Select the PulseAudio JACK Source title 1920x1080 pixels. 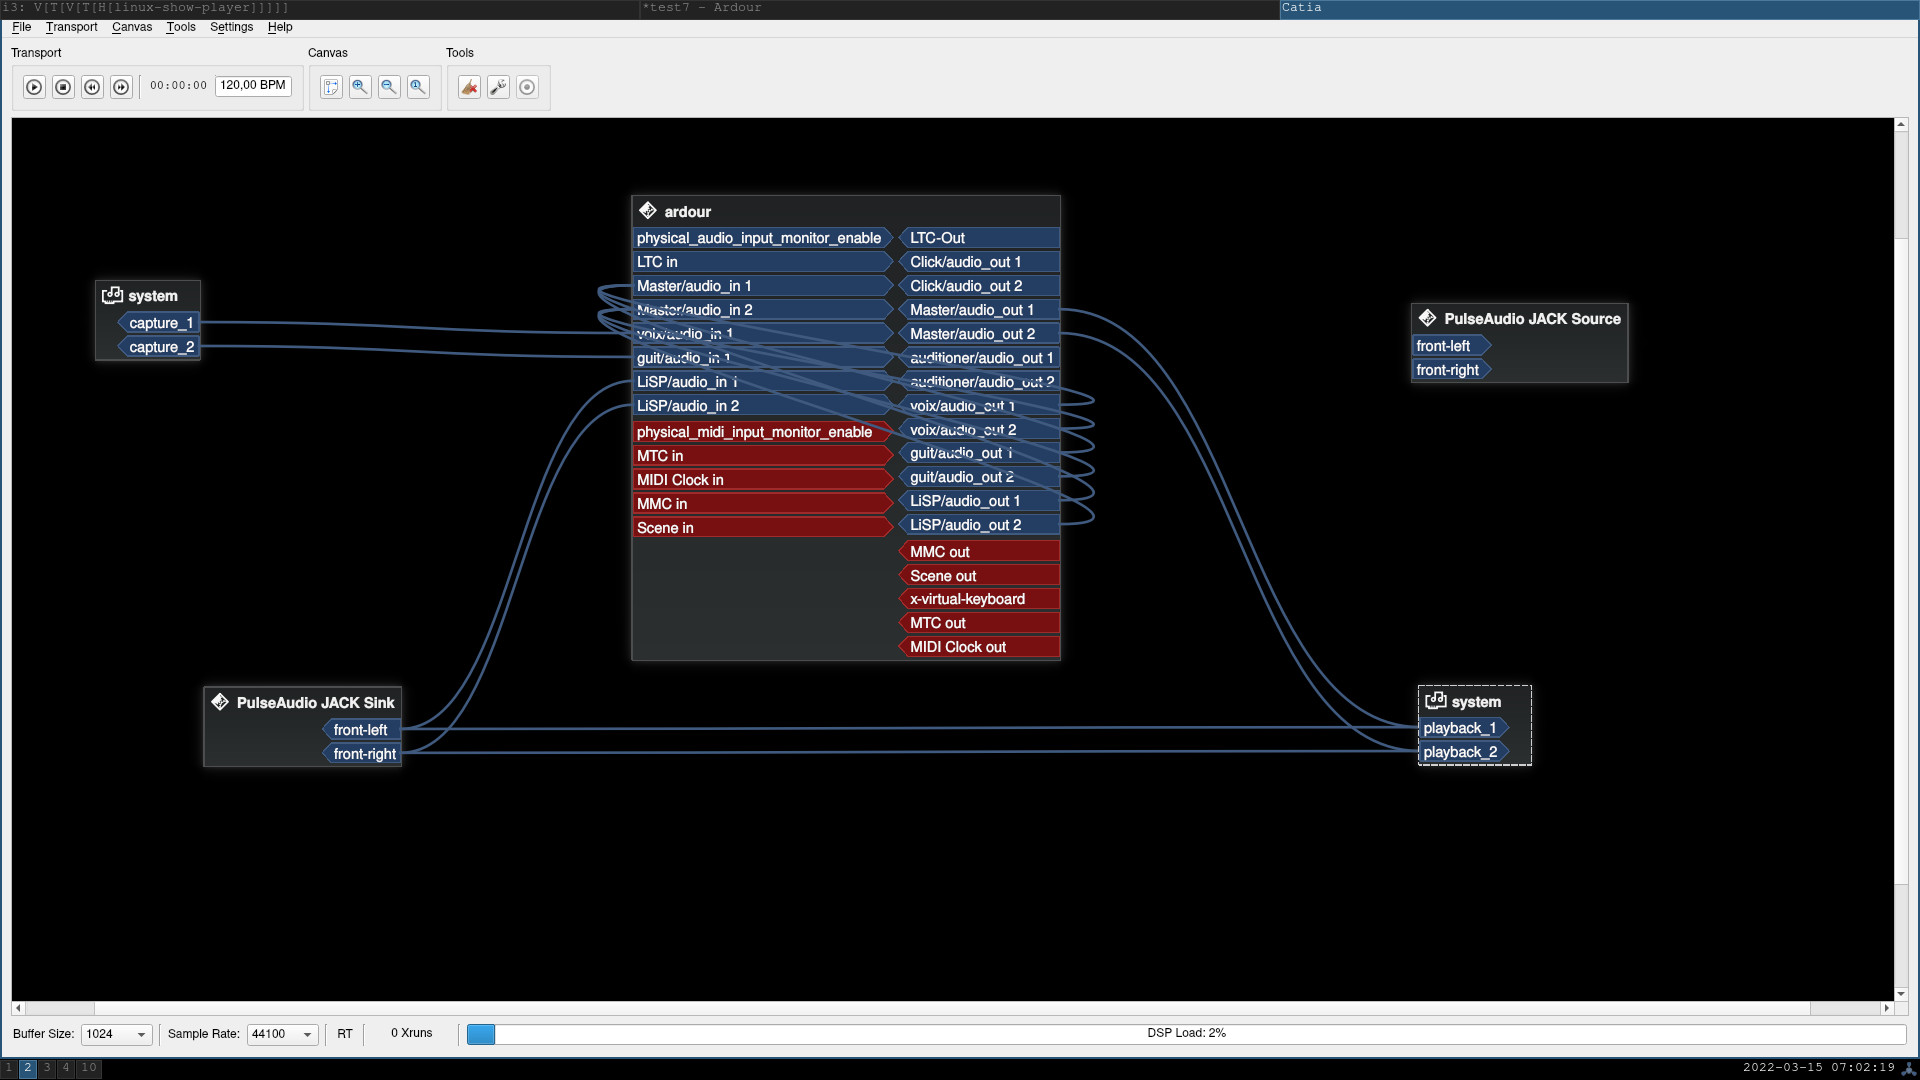coord(1531,319)
